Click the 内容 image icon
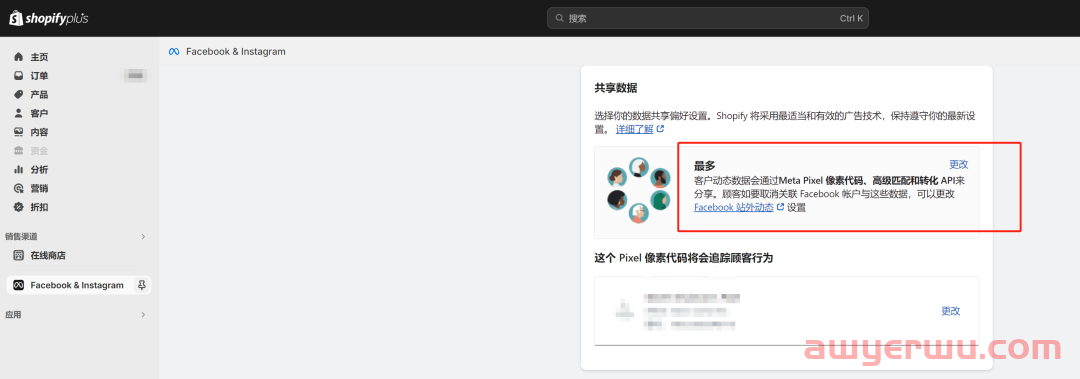The height and width of the screenshot is (379, 1080). pos(19,132)
